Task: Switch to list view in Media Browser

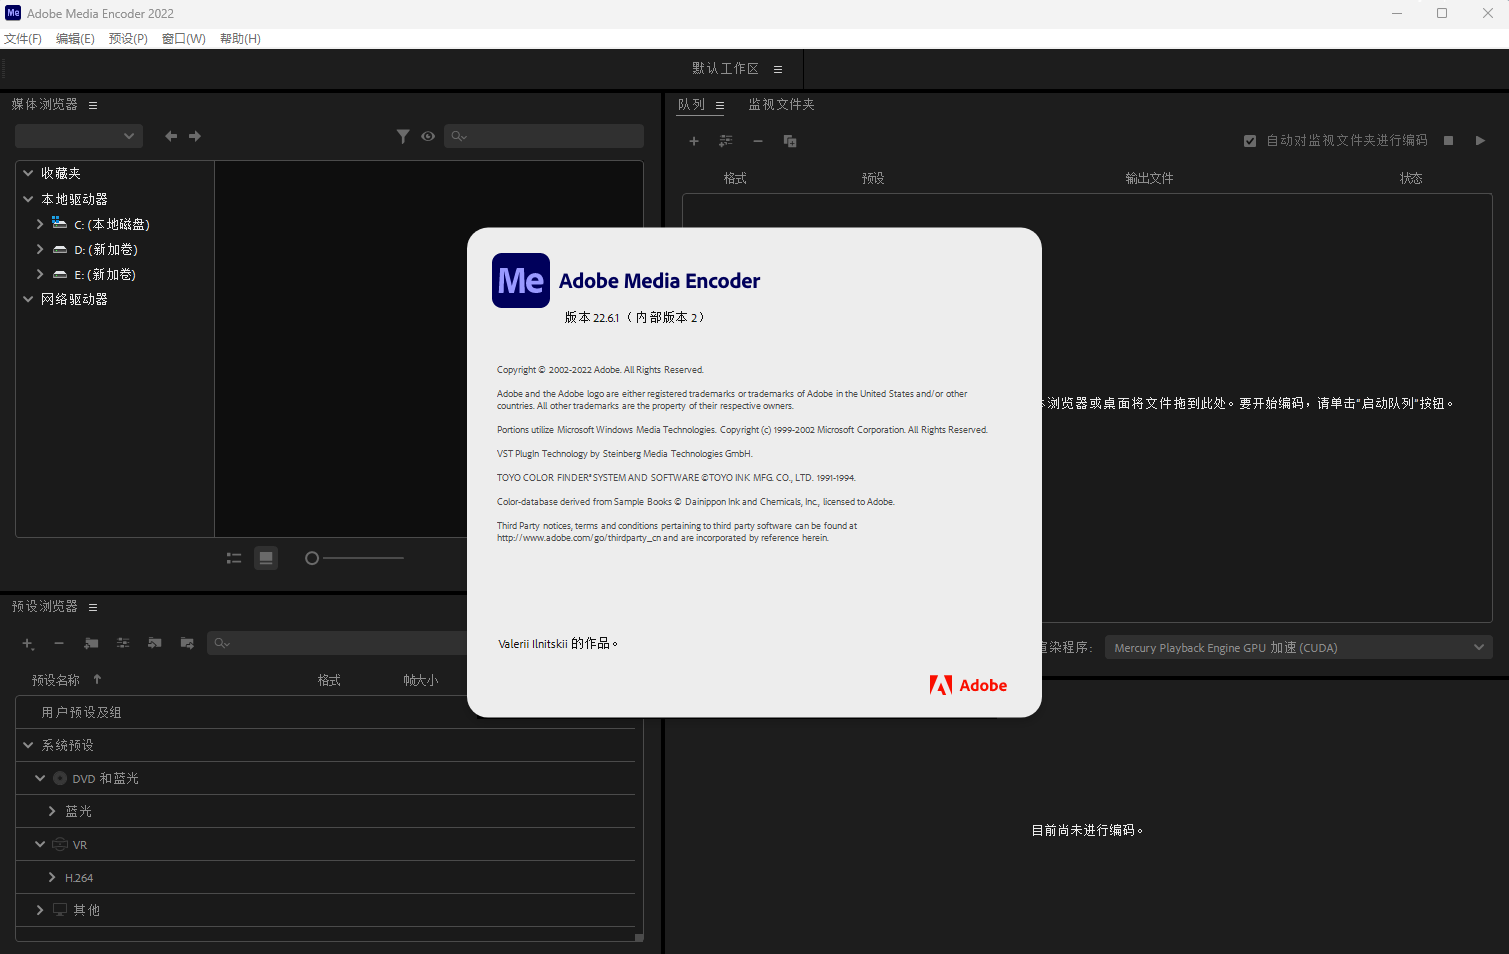Action: 233,558
